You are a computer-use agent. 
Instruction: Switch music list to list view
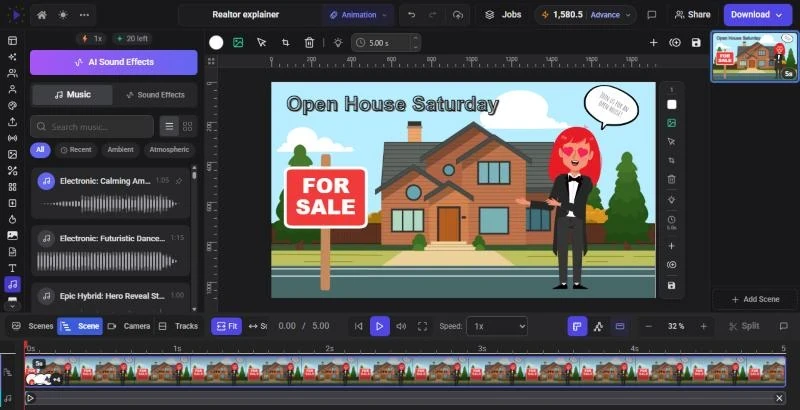pos(169,126)
